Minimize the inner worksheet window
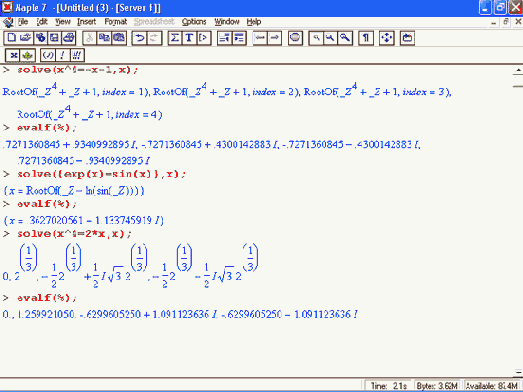This screenshot has width=523, height=392. 494,22
